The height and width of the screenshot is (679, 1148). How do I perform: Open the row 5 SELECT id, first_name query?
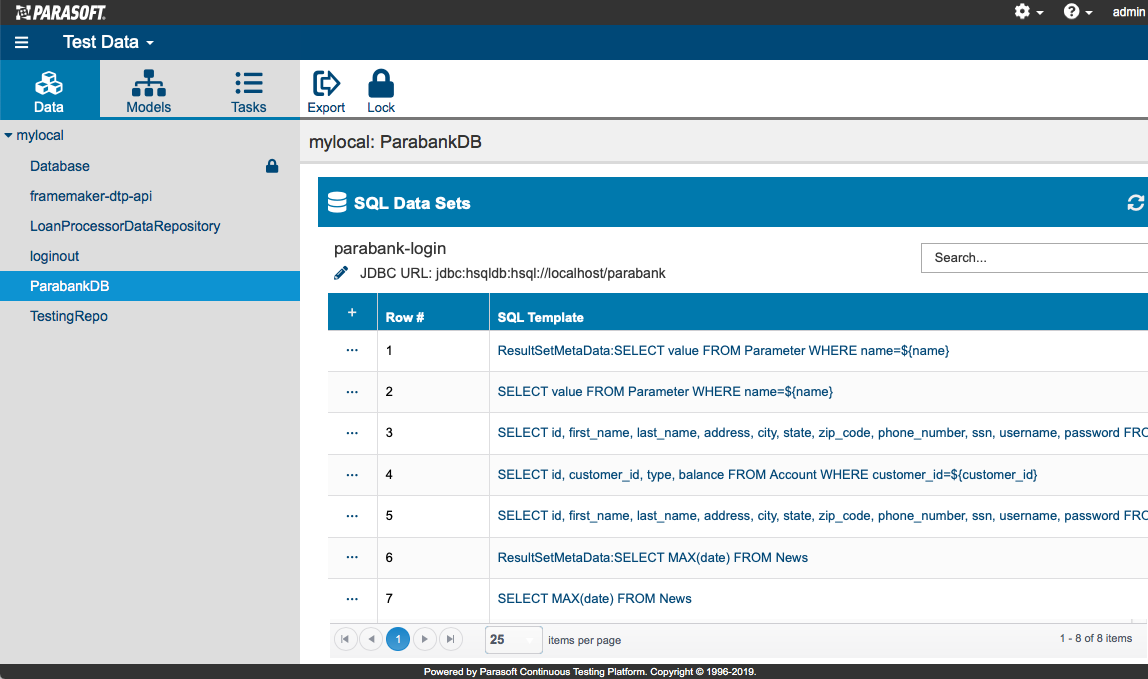click(x=822, y=516)
